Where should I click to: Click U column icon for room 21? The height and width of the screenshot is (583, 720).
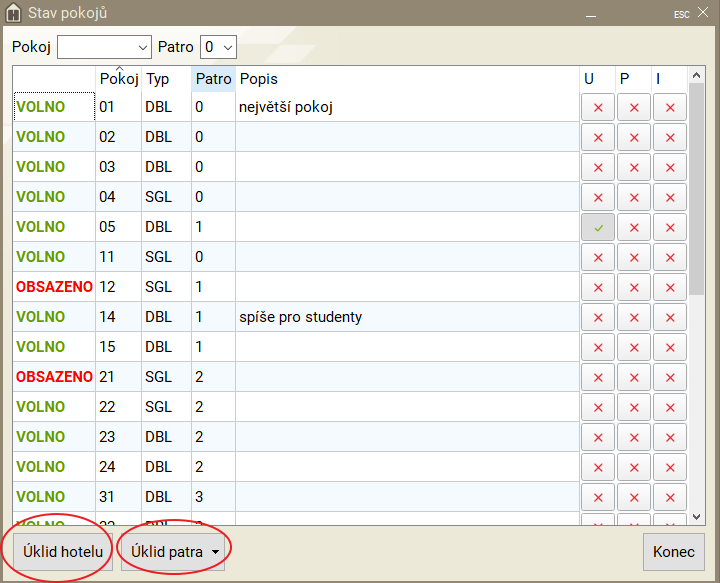pyautogui.click(x=598, y=377)
